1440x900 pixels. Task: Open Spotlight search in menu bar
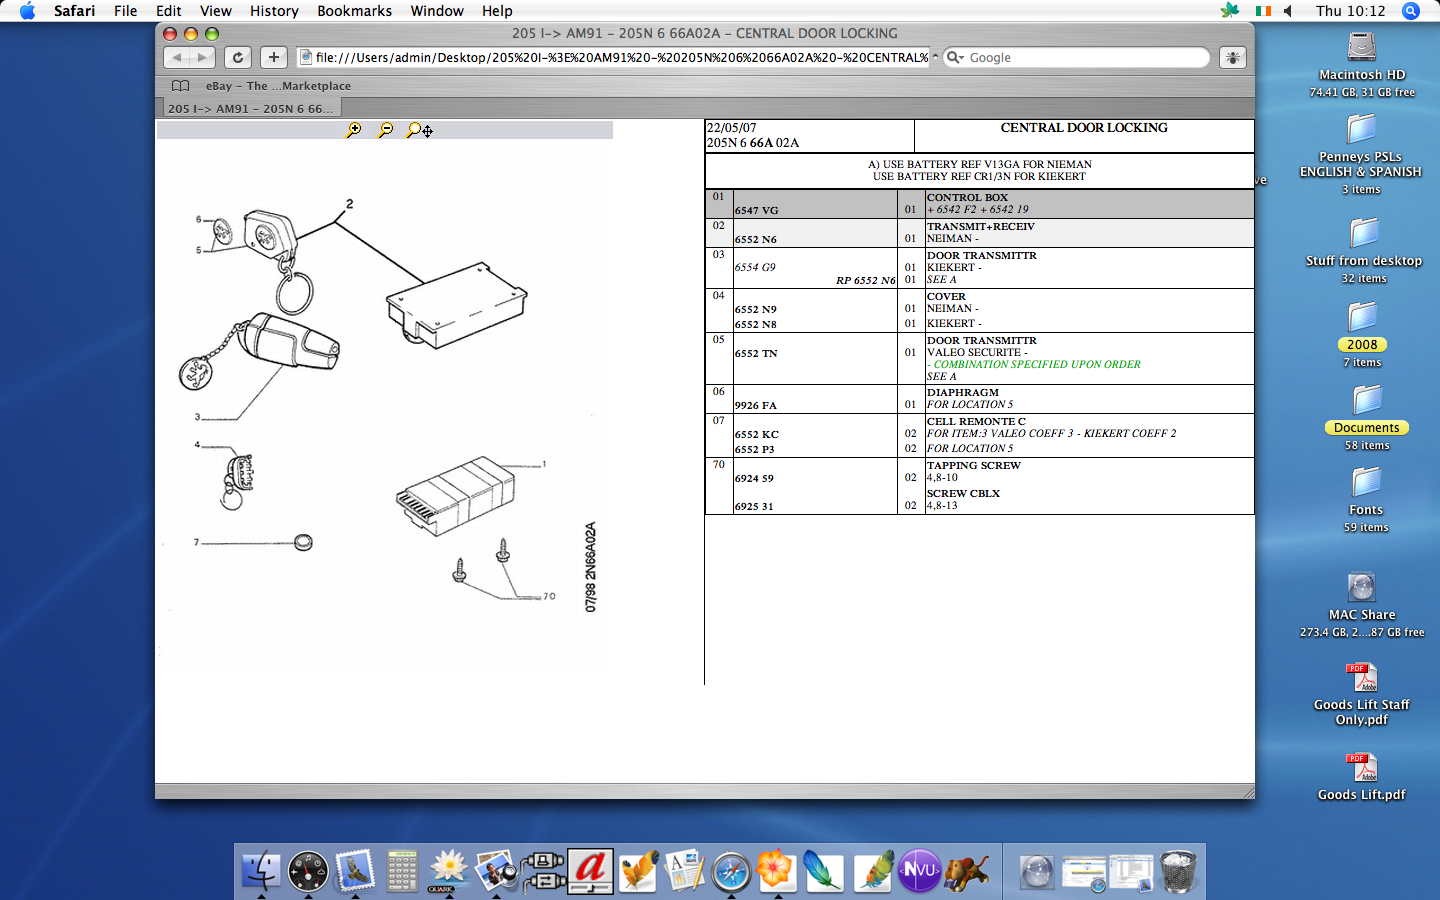(x=1410, y=11)
